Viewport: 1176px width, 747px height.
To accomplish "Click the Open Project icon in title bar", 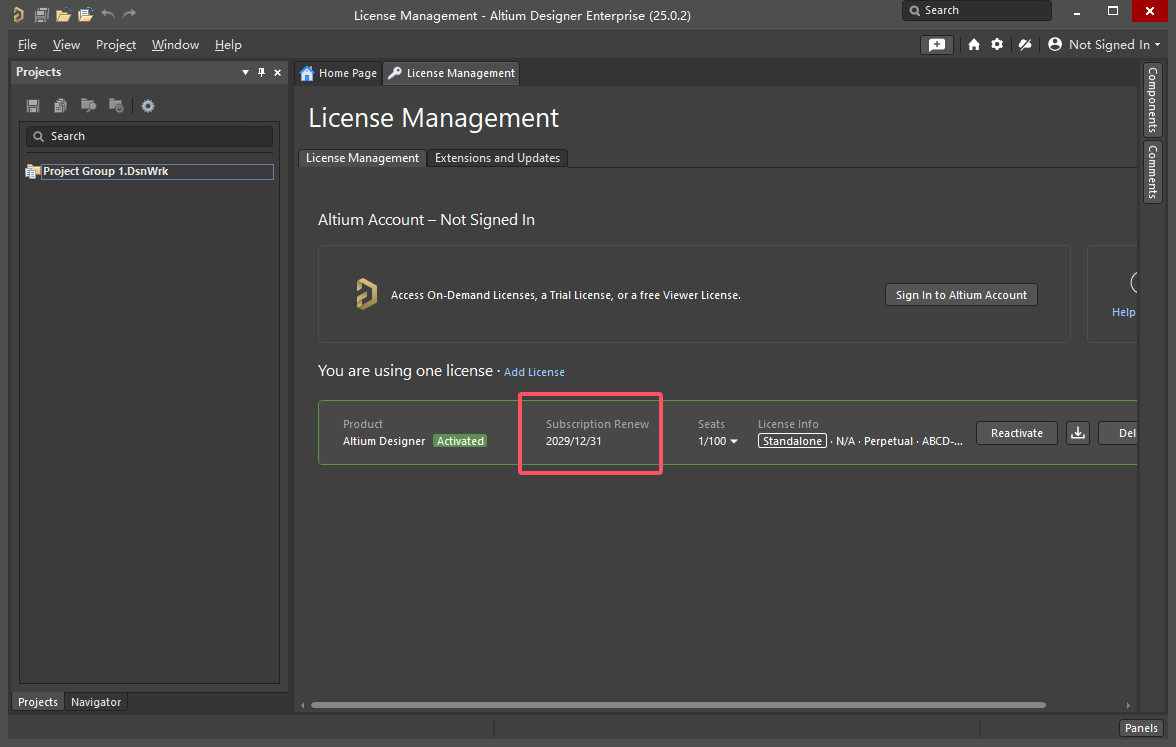I will pos(85,15).
